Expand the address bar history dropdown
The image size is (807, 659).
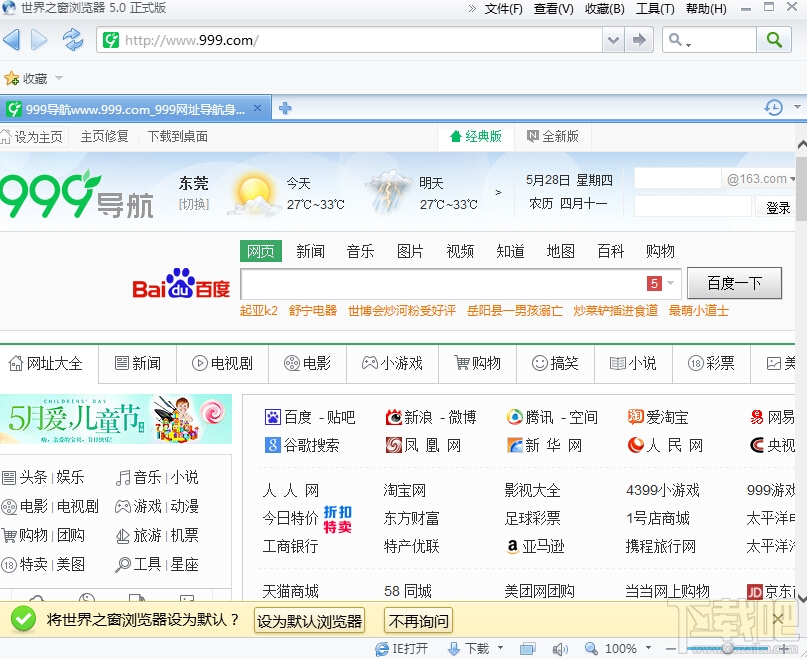point(613,40)
